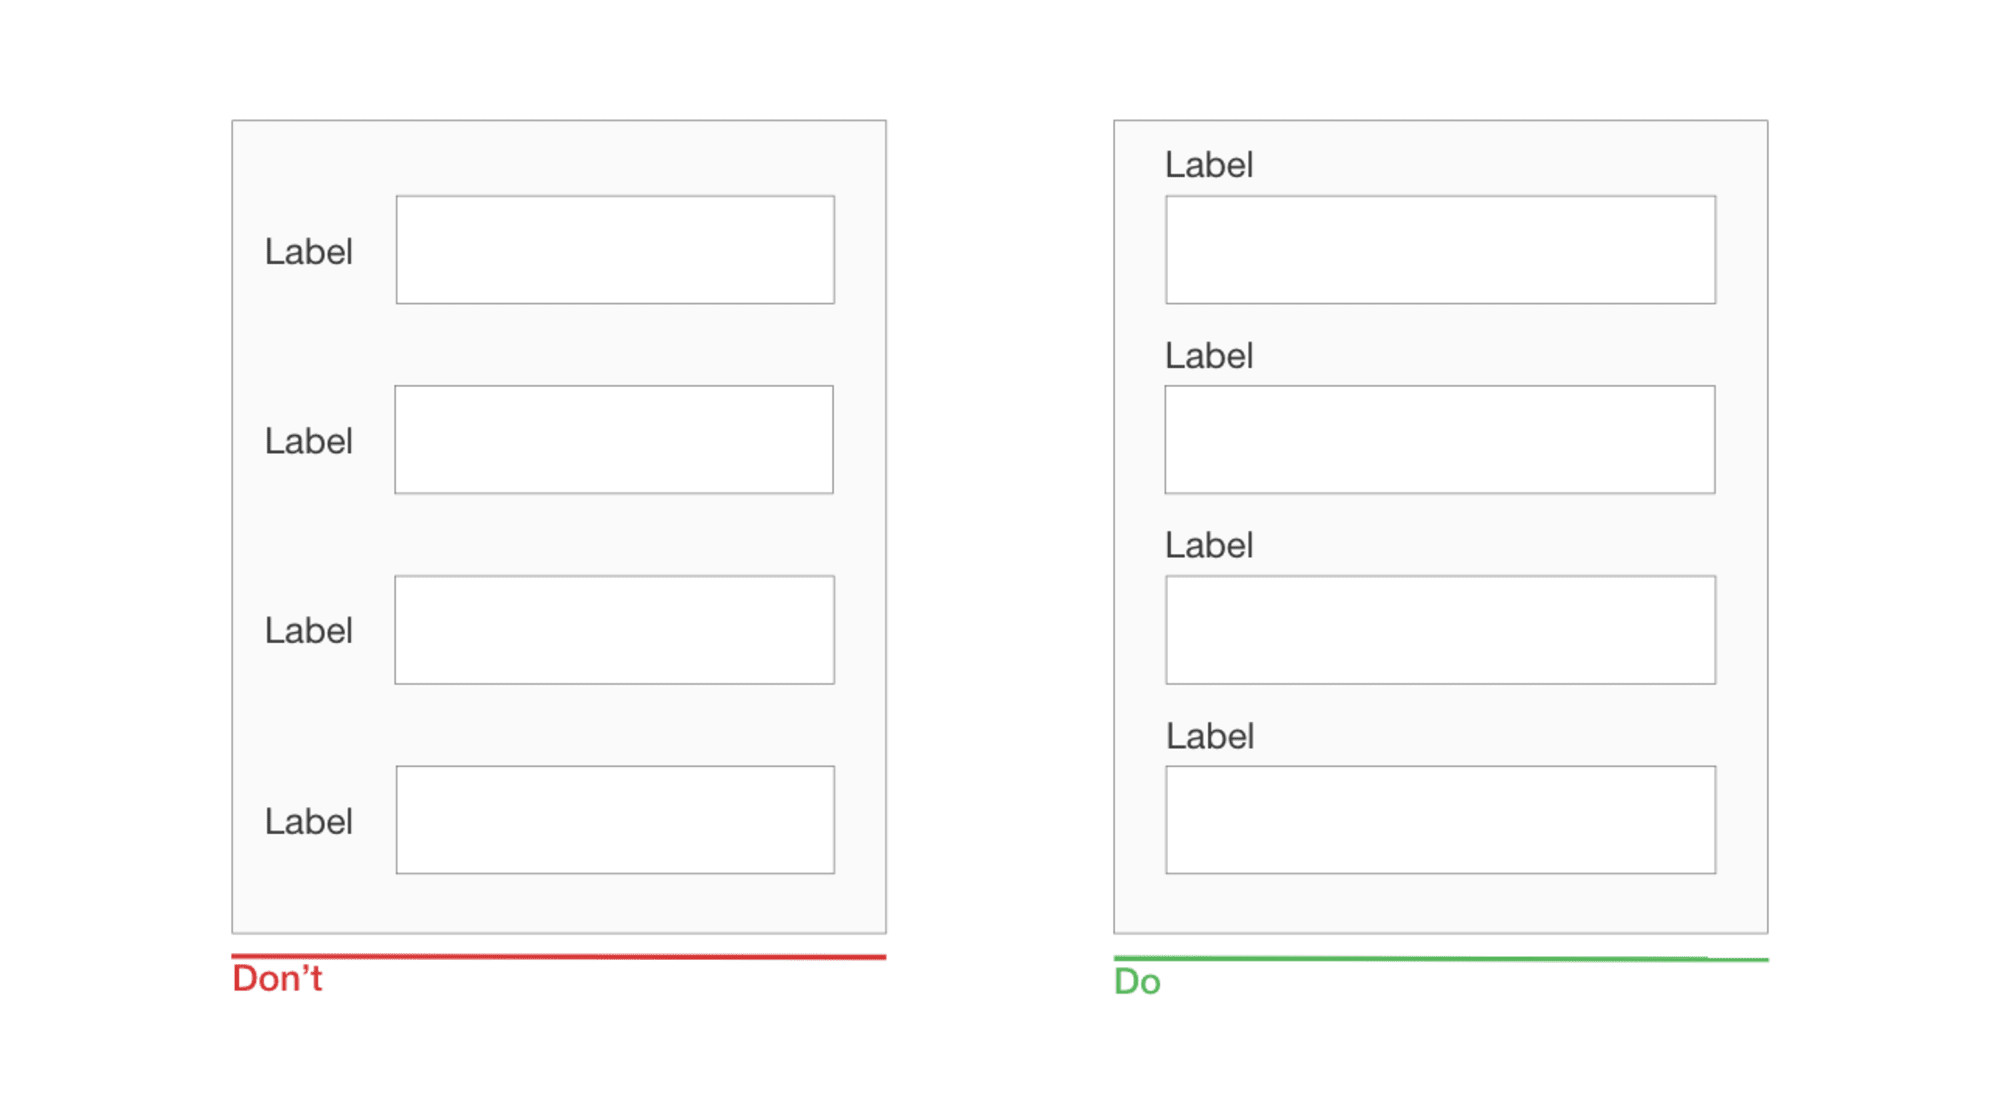Click the third input field in the Don't form
The height and width of the screenshot is (1118, 2000).
point(615,630)
